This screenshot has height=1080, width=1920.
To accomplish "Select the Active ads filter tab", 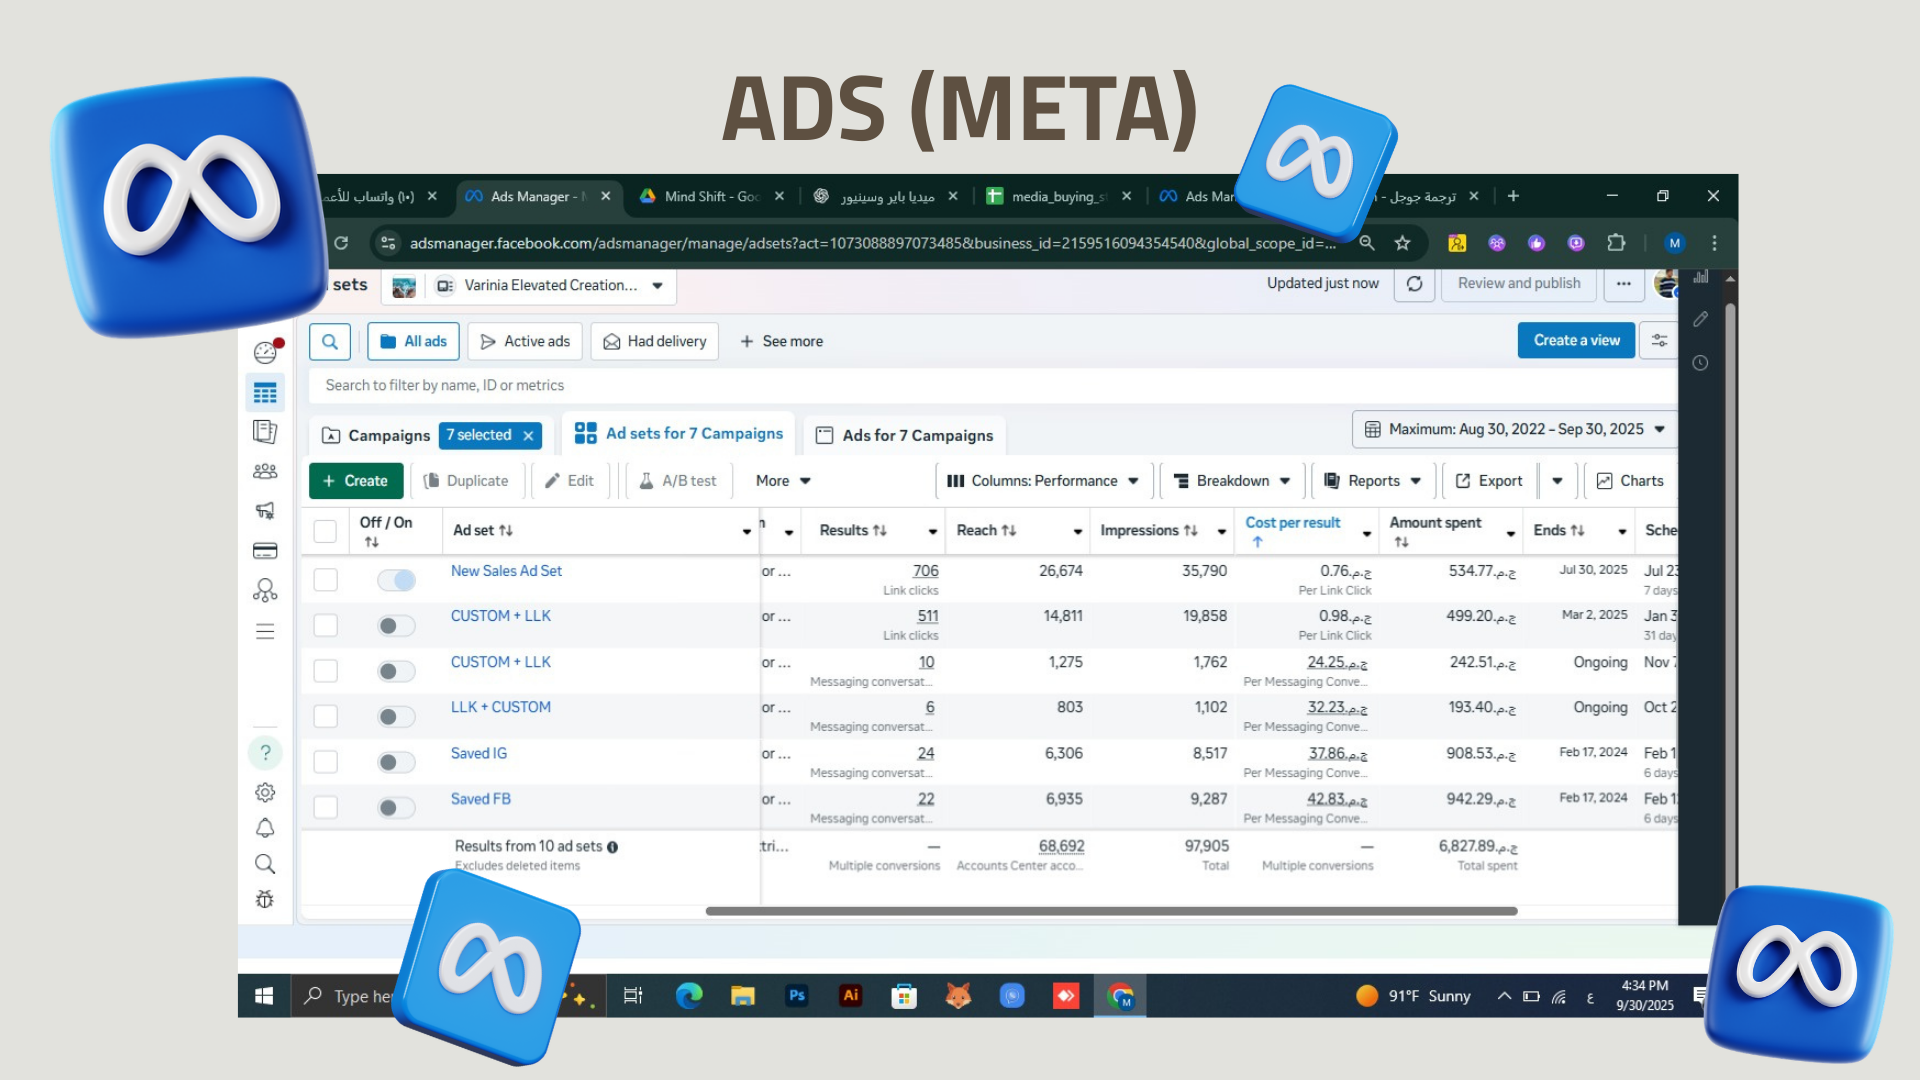I will (525, 341).
